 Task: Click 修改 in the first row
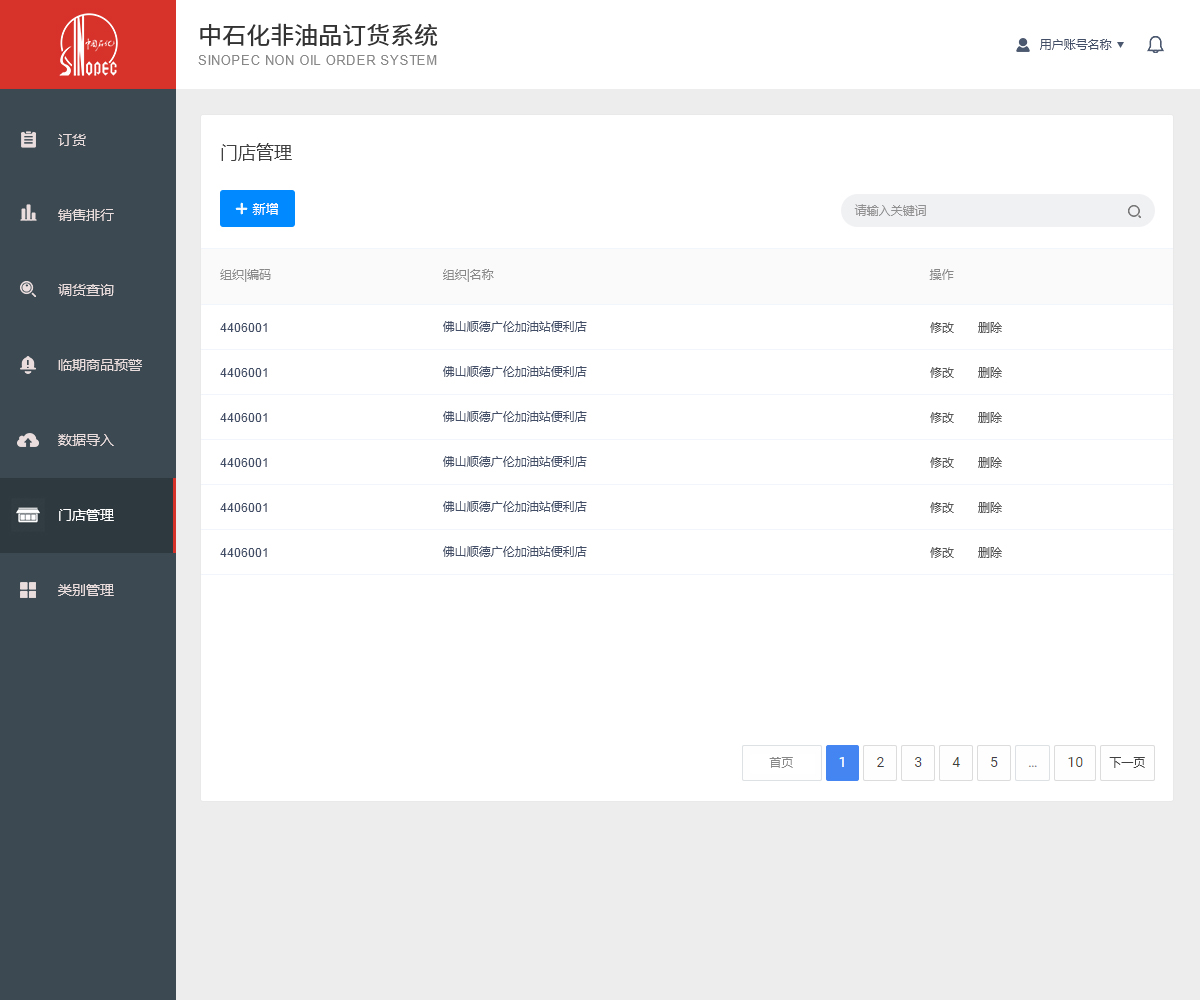pyautogui.click(x=941, y=328)
